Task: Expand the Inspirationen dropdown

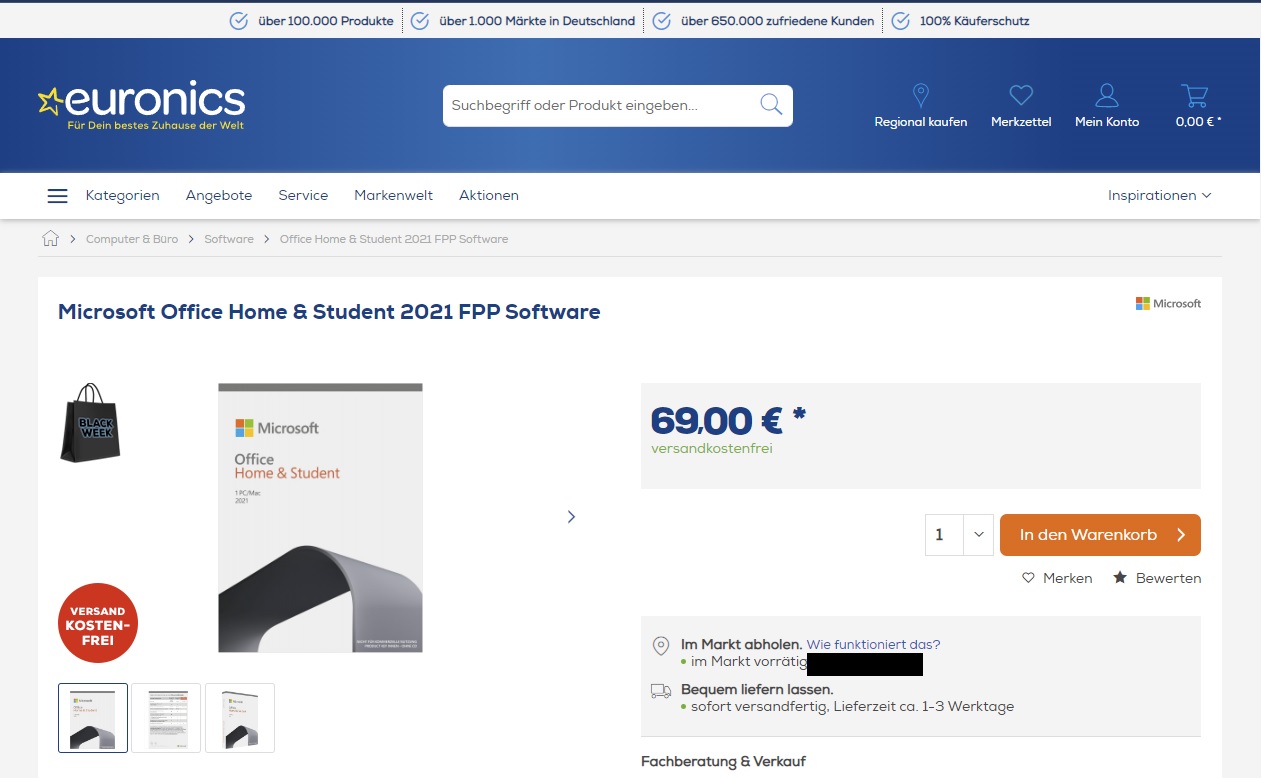Action: click(1159, 195)
